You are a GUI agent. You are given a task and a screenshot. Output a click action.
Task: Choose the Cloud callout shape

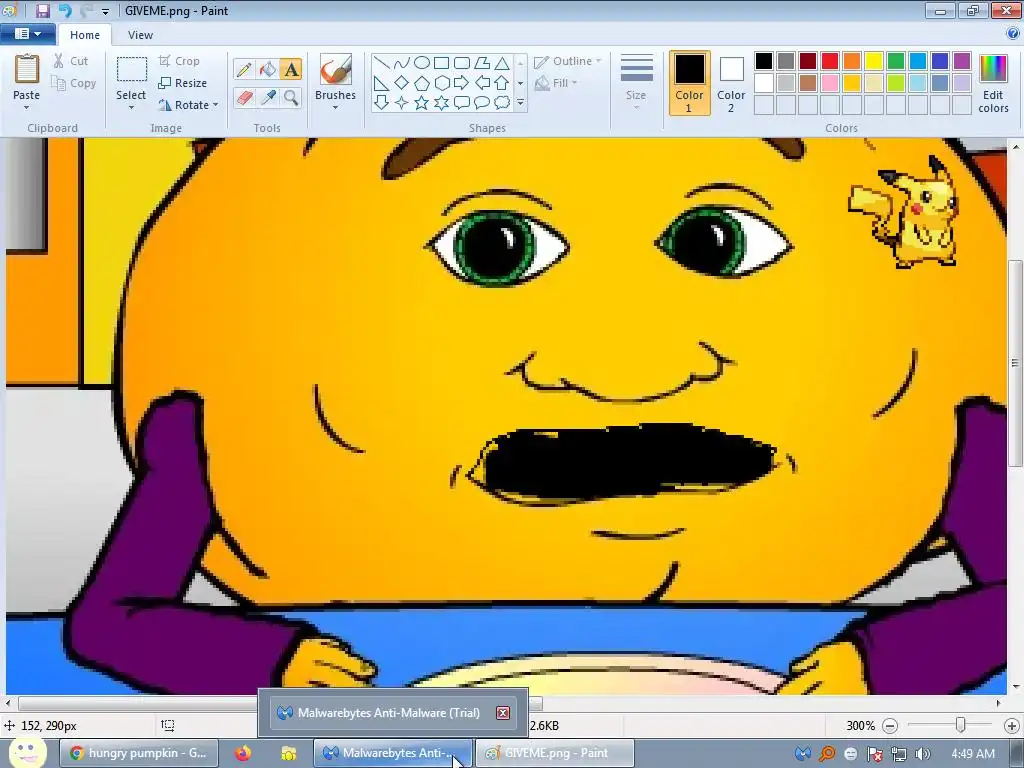(x=502, y=103)
